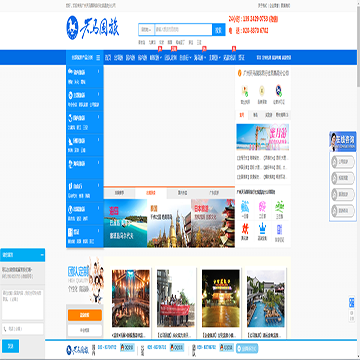Click the pale blue document icon in right grid

[x=279, y=229]
